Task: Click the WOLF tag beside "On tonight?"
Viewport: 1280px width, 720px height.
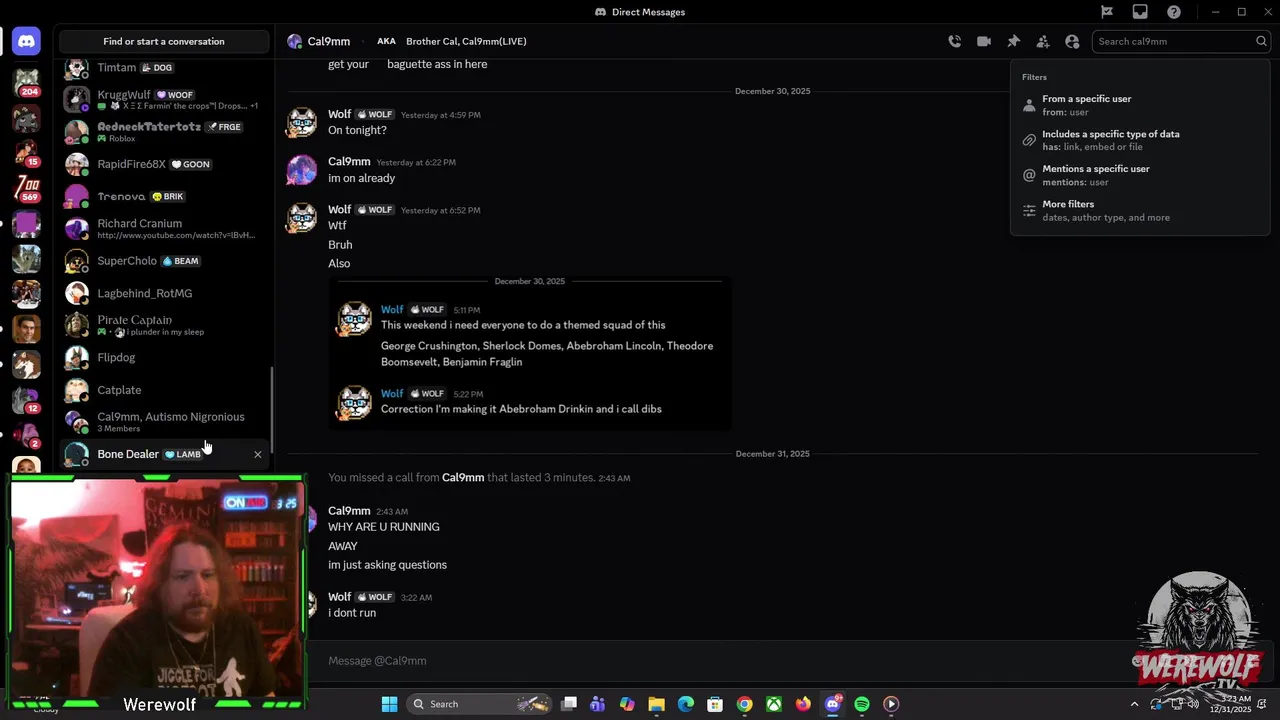Action: pyautogui.click(x=376, y=115)
